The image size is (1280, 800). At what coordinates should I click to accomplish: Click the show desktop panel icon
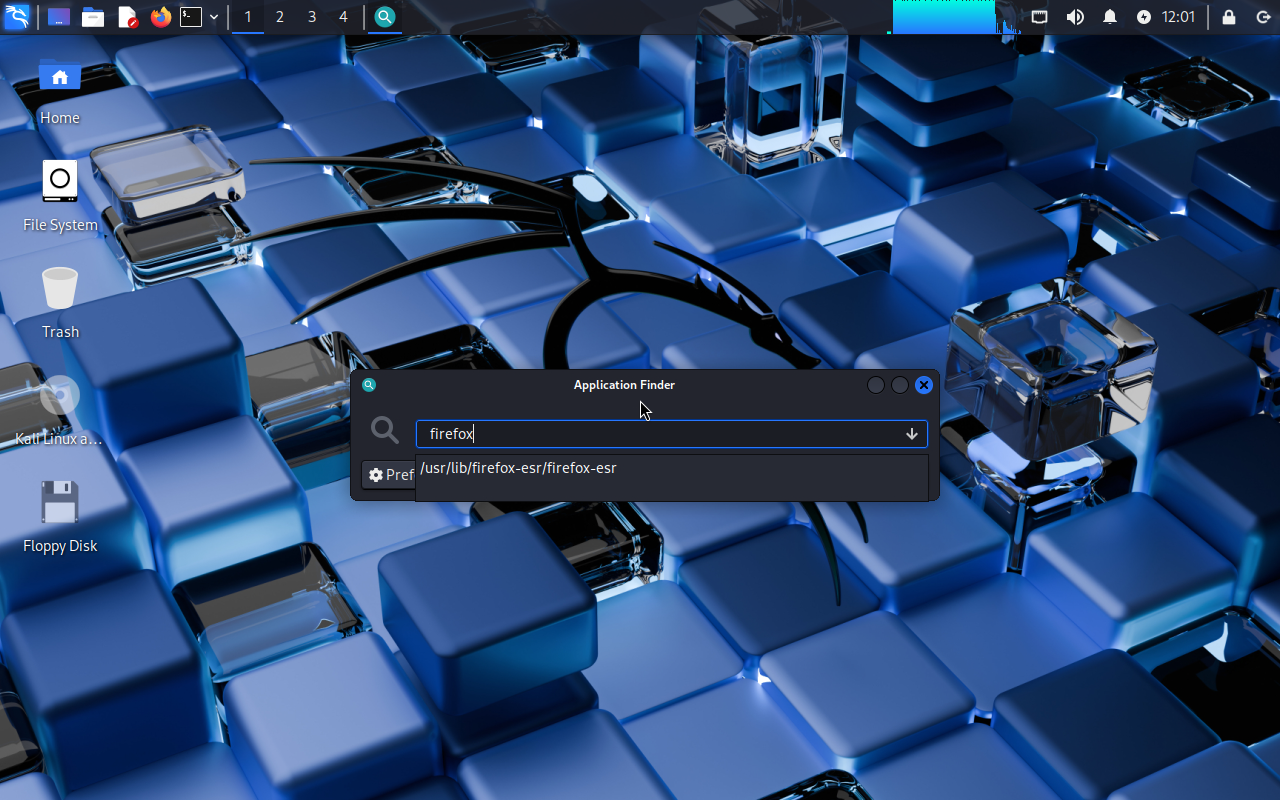59,17
